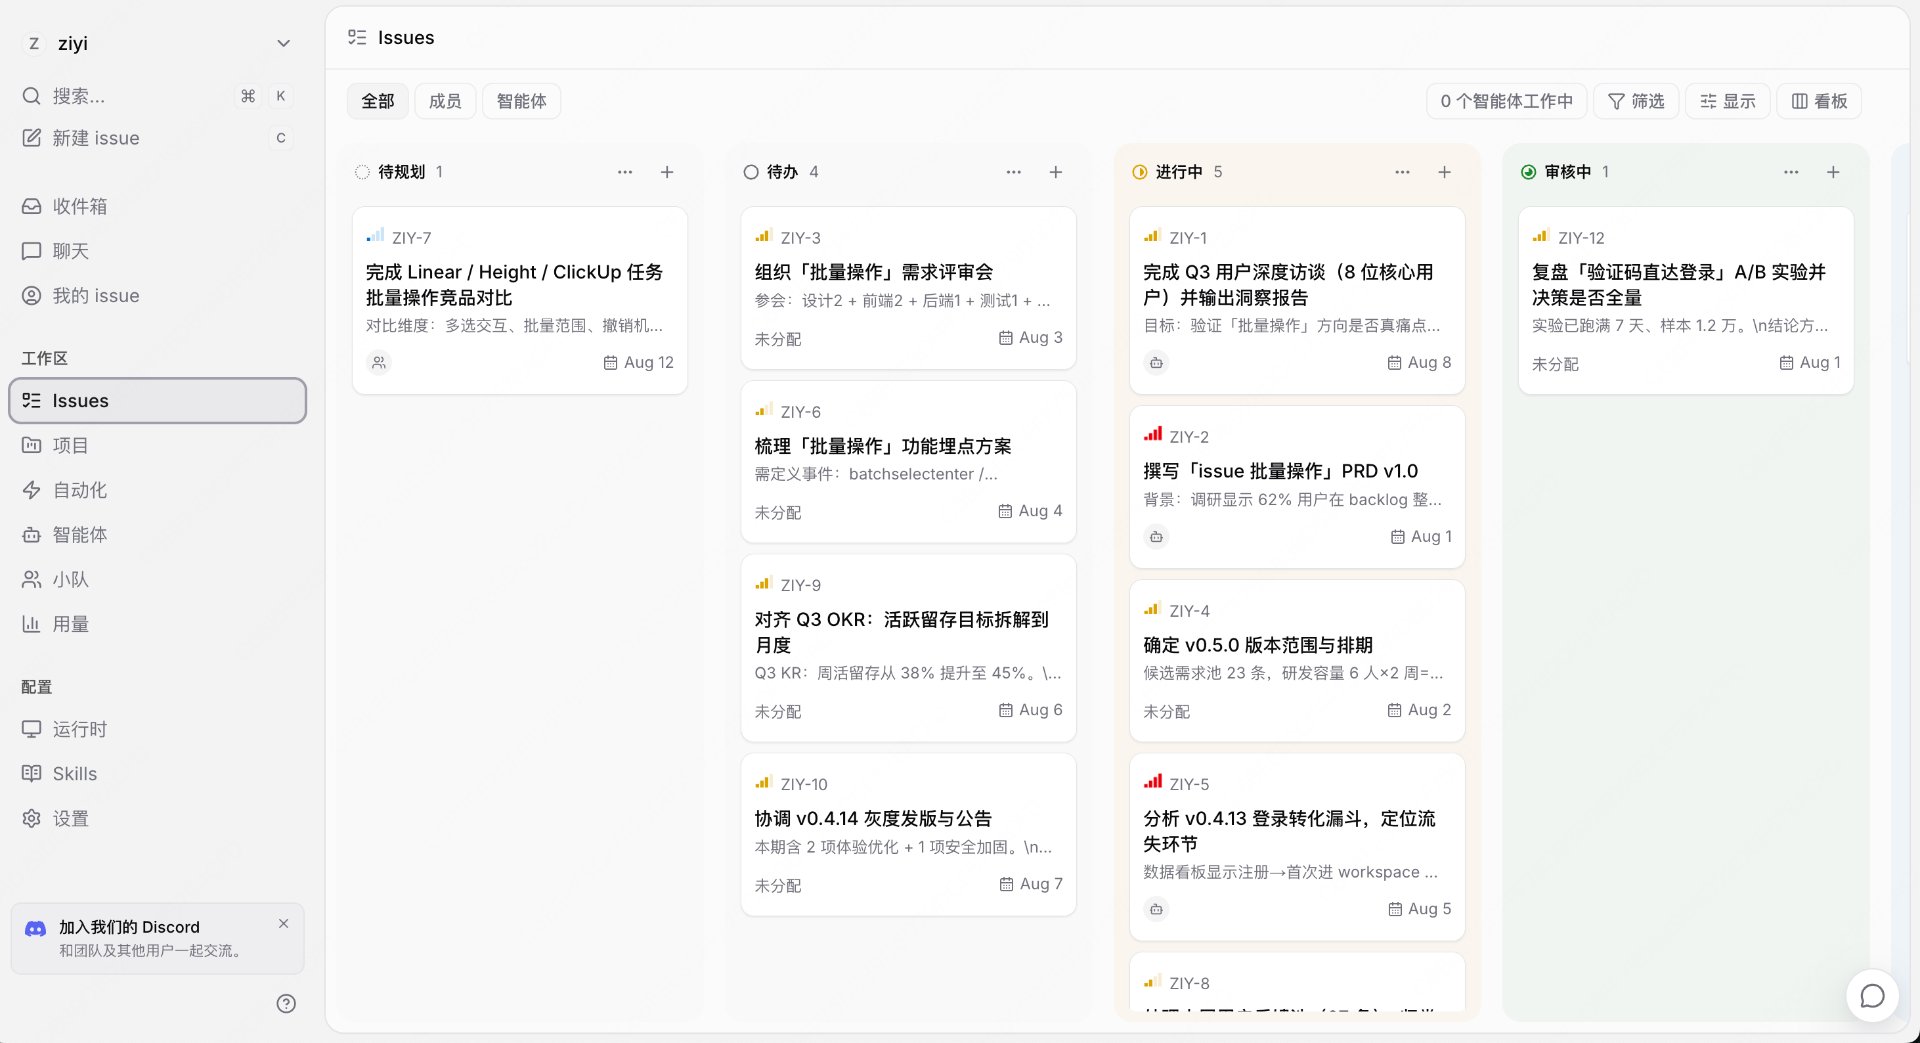
Task: Open the chat bubble floating button
Action: point(1872,996)
